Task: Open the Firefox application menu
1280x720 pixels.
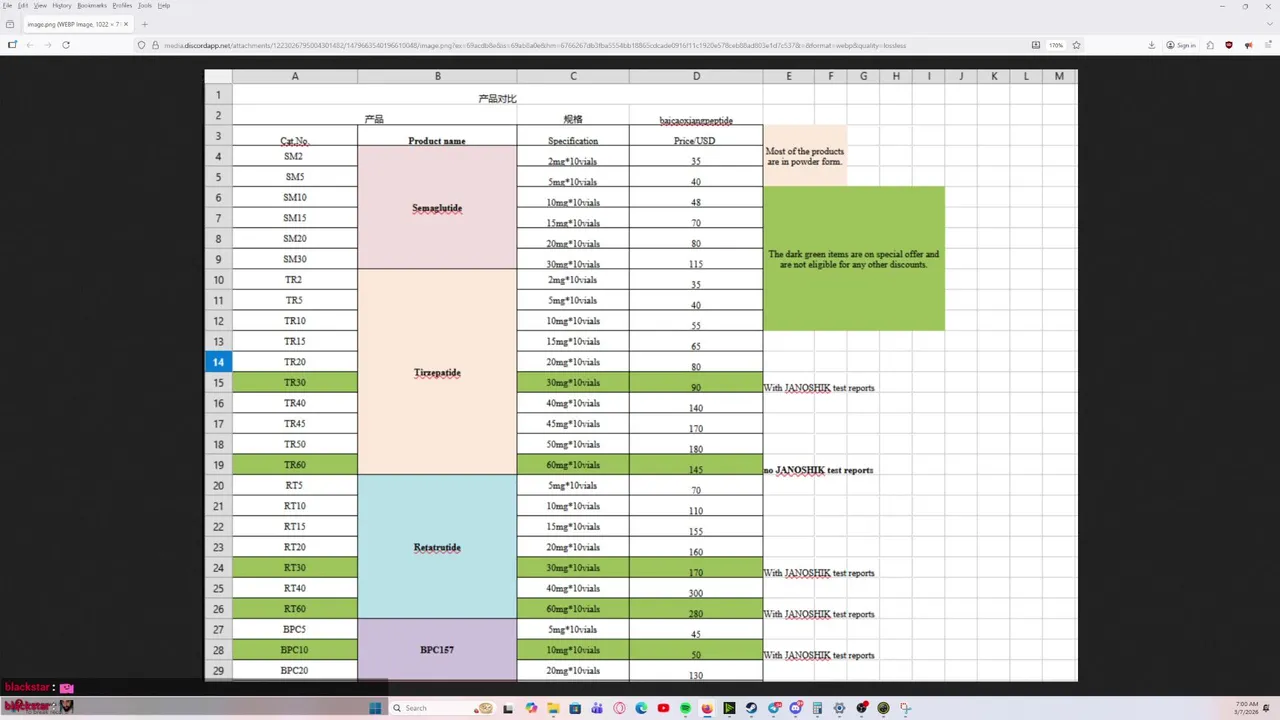Action: pyautogui.click(x=1268, y=45)
